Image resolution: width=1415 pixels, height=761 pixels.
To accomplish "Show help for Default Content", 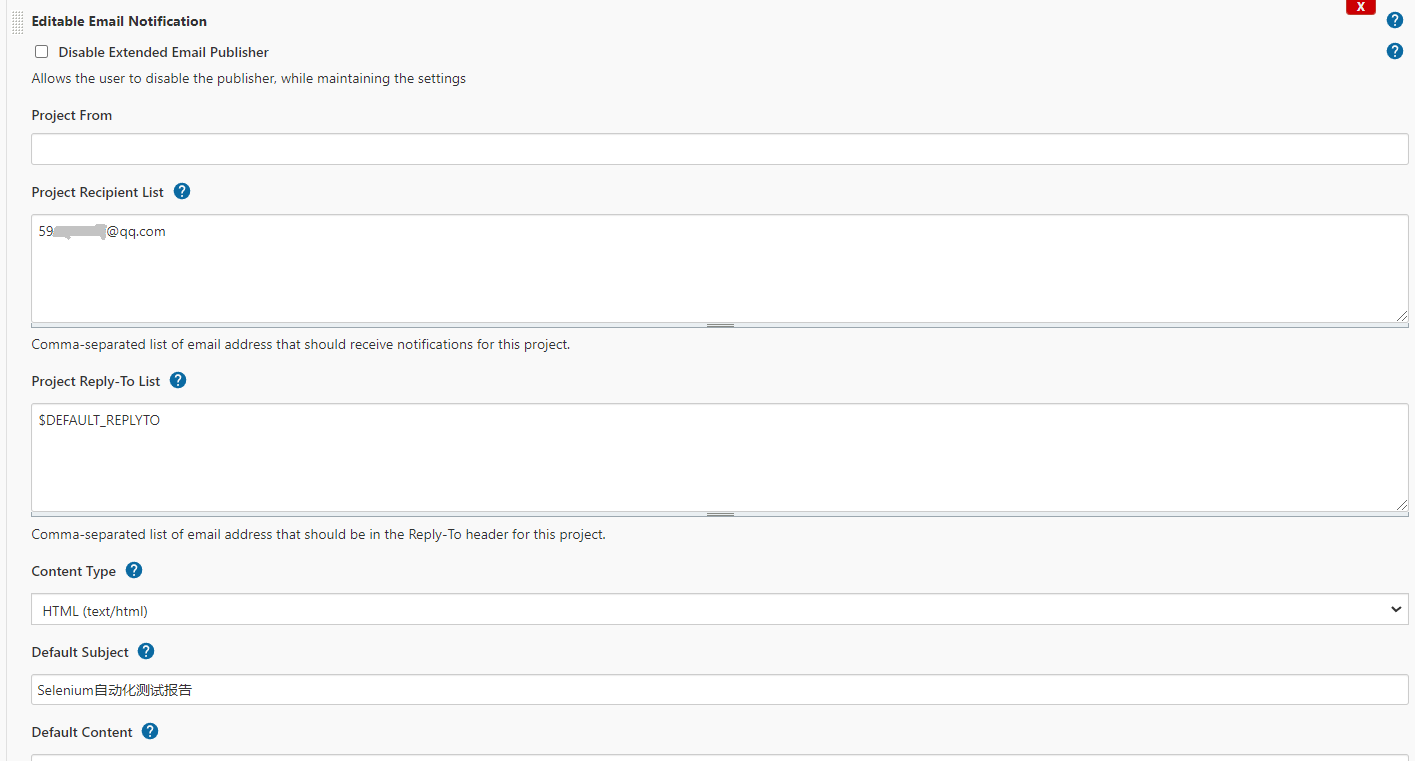I will pyautogui.click(x=150, y=731).
